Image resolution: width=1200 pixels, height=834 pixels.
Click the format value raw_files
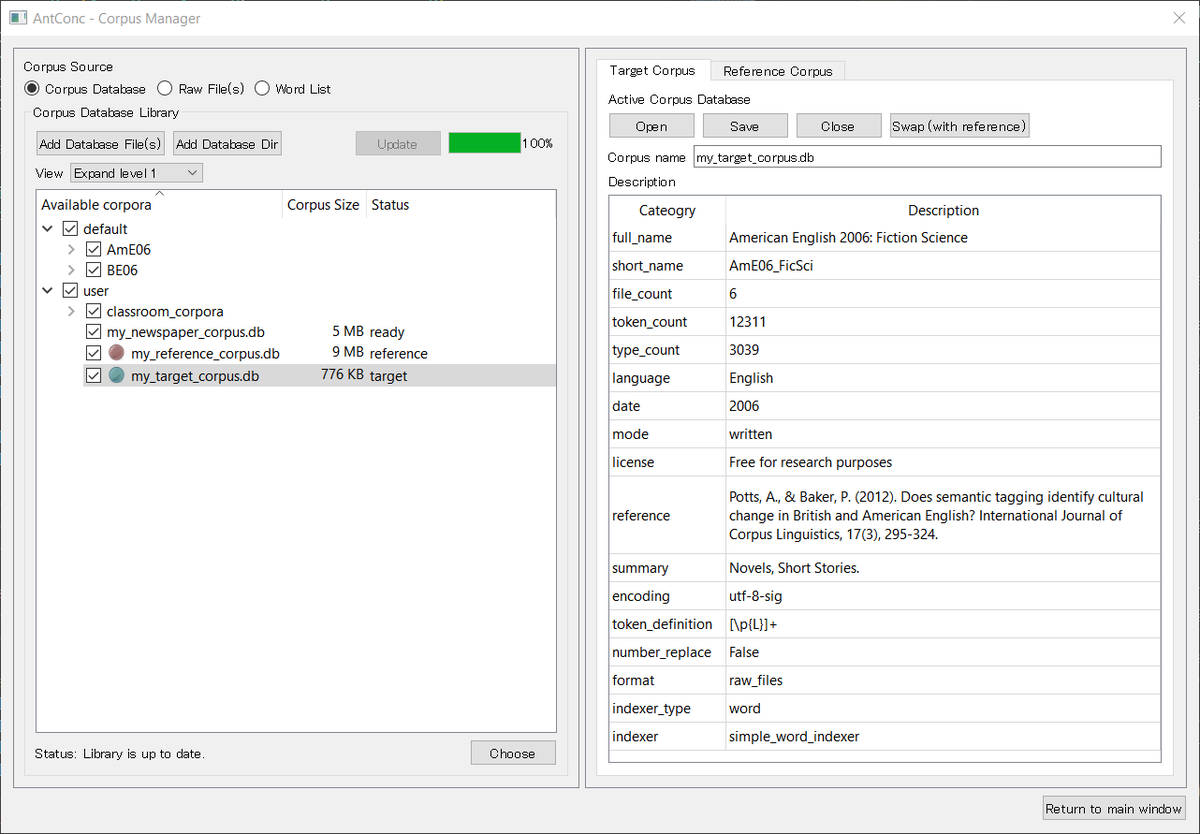[x=756, y=680]
